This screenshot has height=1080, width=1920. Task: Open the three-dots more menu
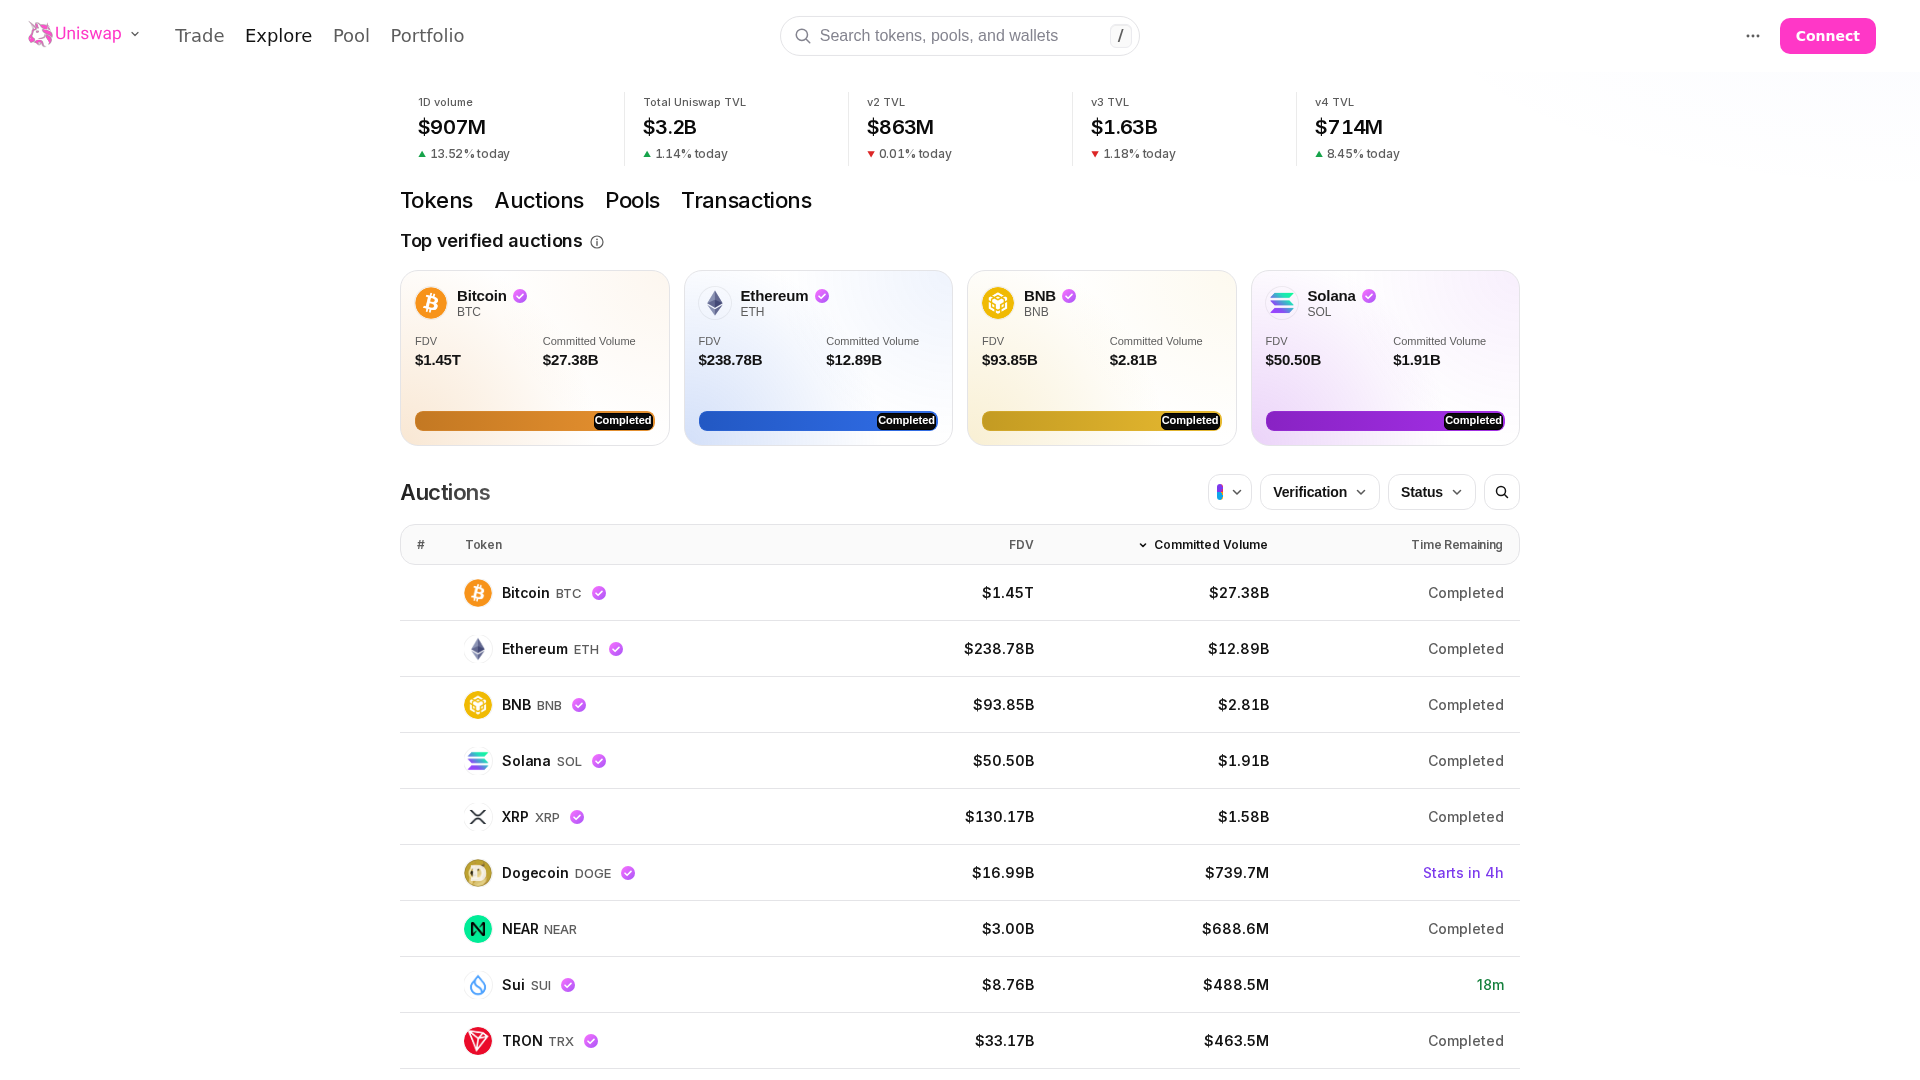(x=1753, y=36)
